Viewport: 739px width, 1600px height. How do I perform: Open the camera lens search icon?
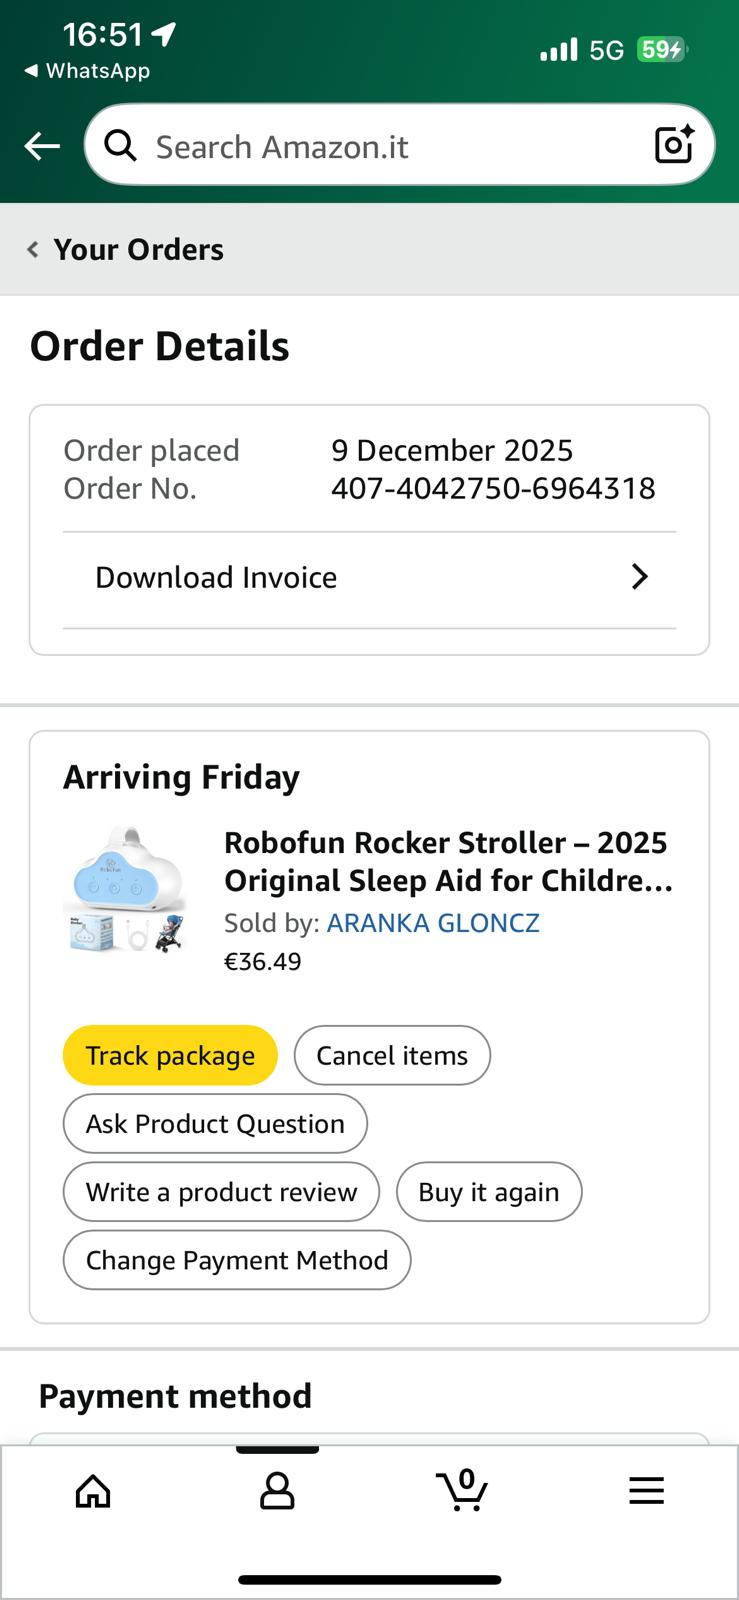(x=674, y=145)
